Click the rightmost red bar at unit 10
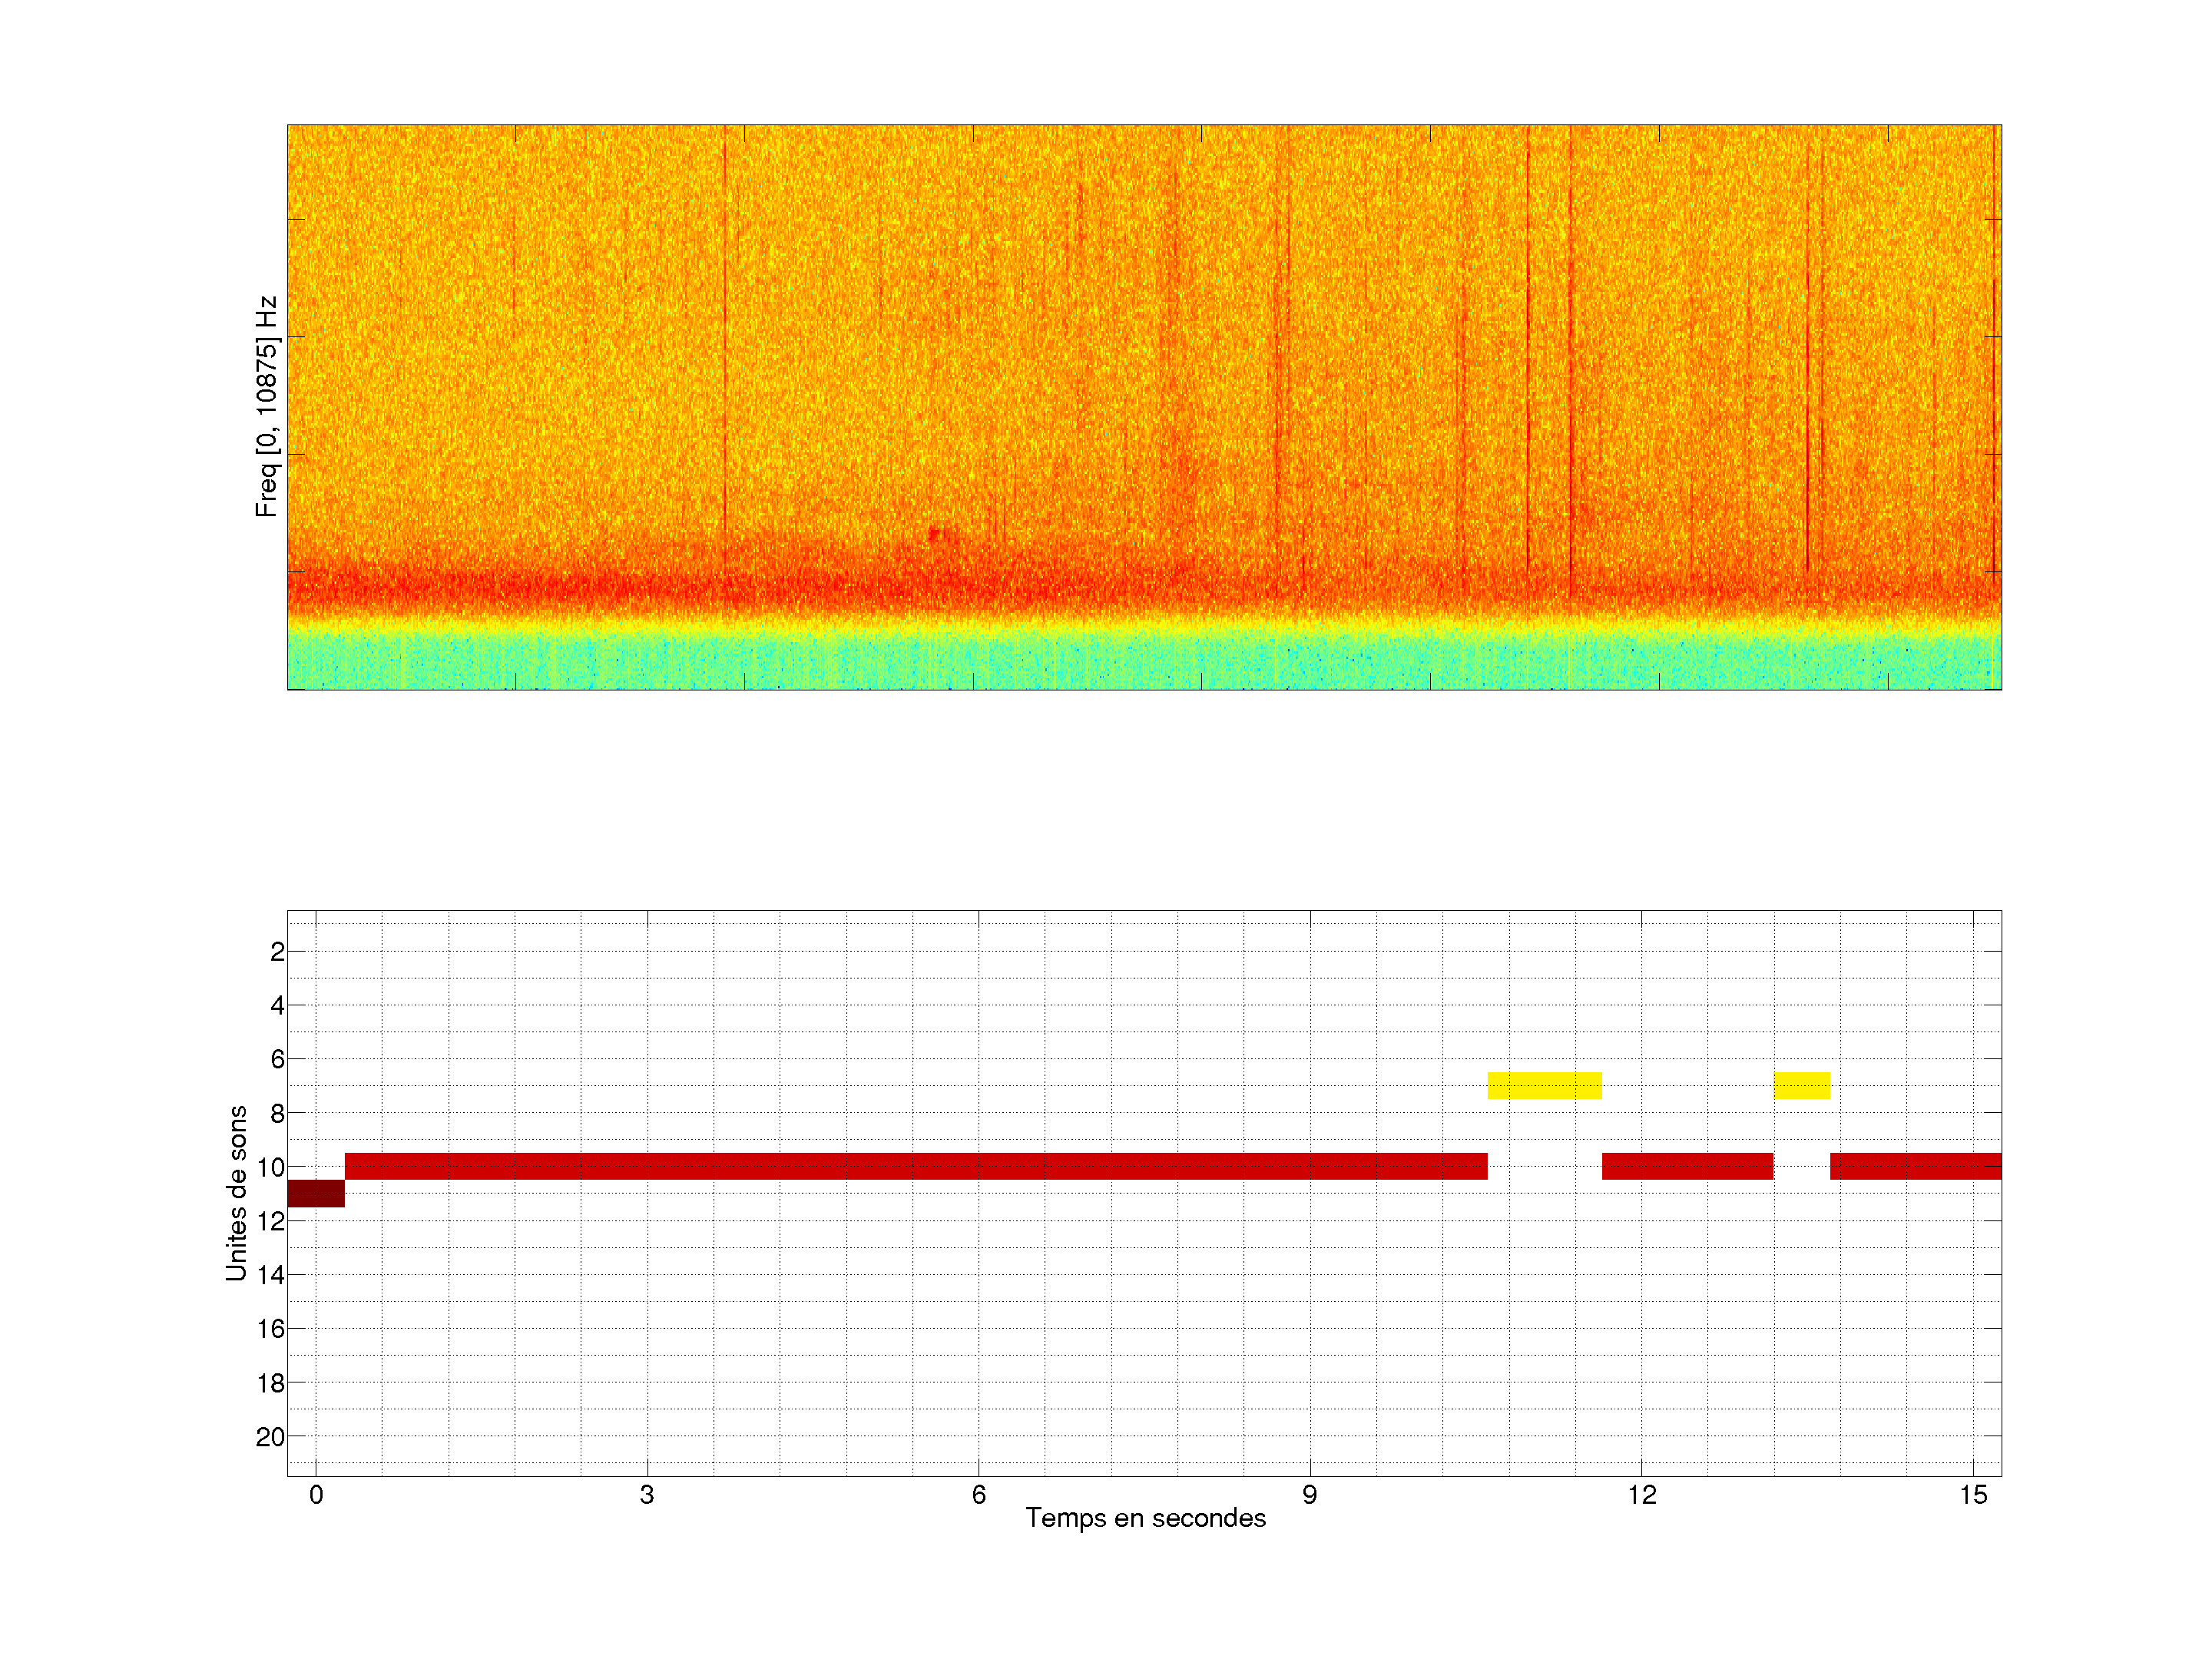The height and width of the screenshot is (1659, 2212). (x=1915, y=1166)
